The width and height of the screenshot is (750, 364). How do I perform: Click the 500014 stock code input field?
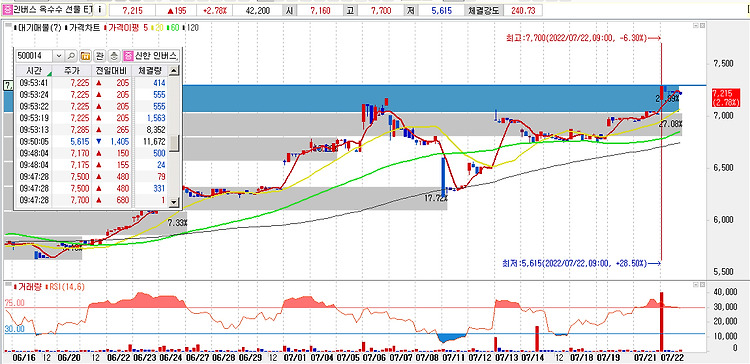(35, 56)
